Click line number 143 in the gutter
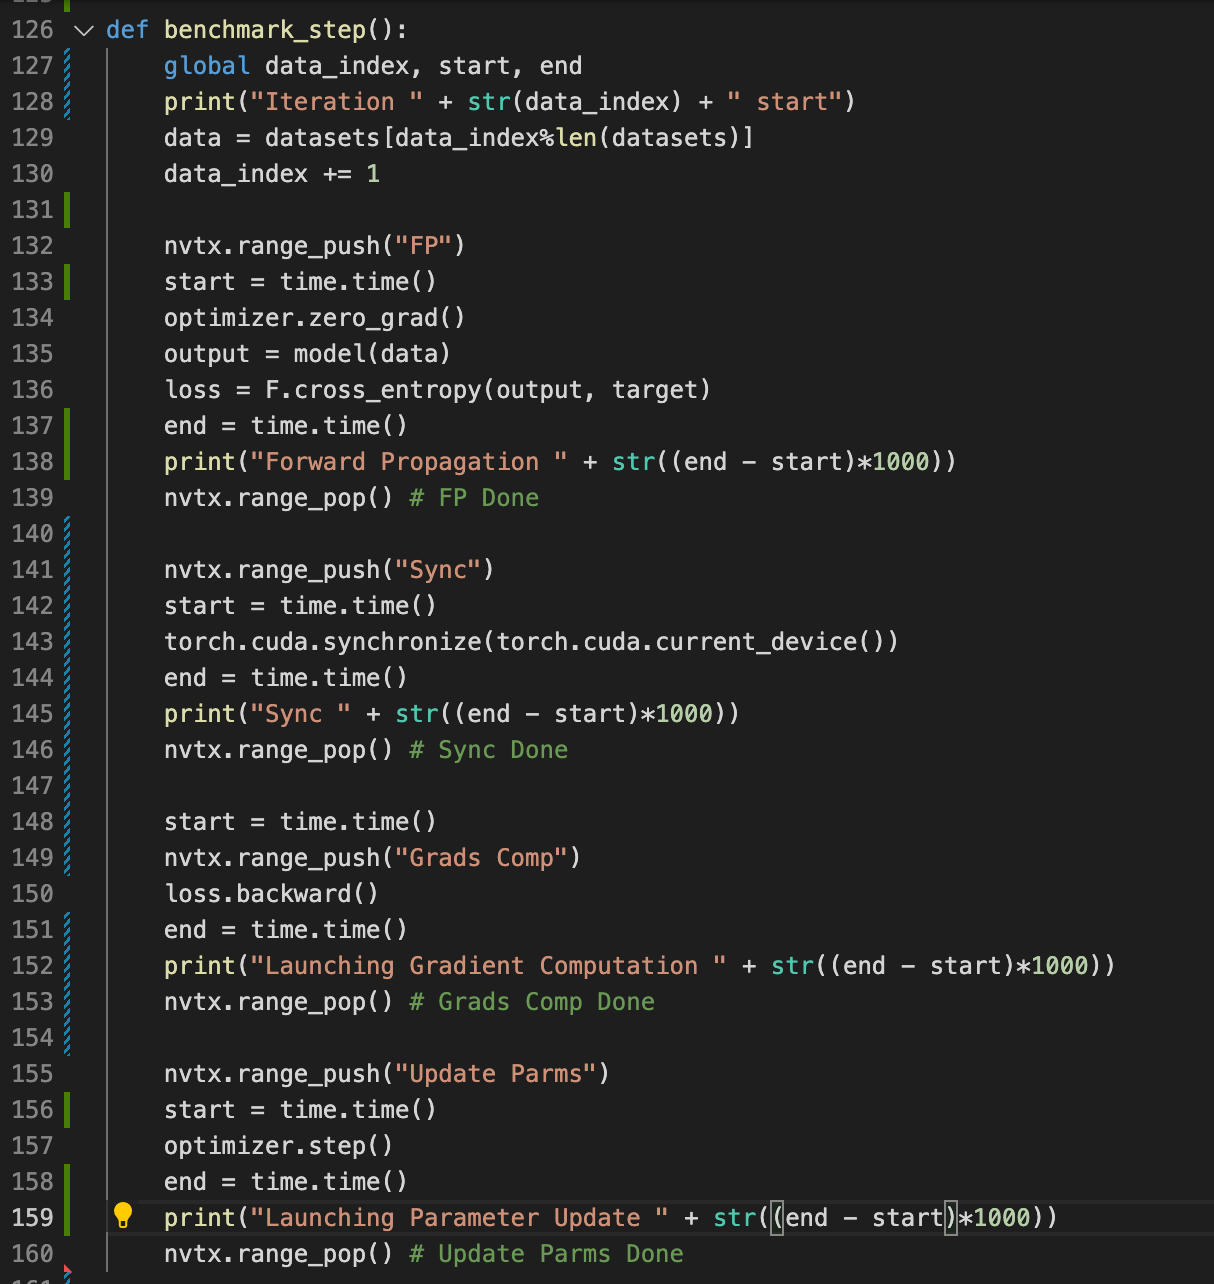 click(x=32, y=642)
